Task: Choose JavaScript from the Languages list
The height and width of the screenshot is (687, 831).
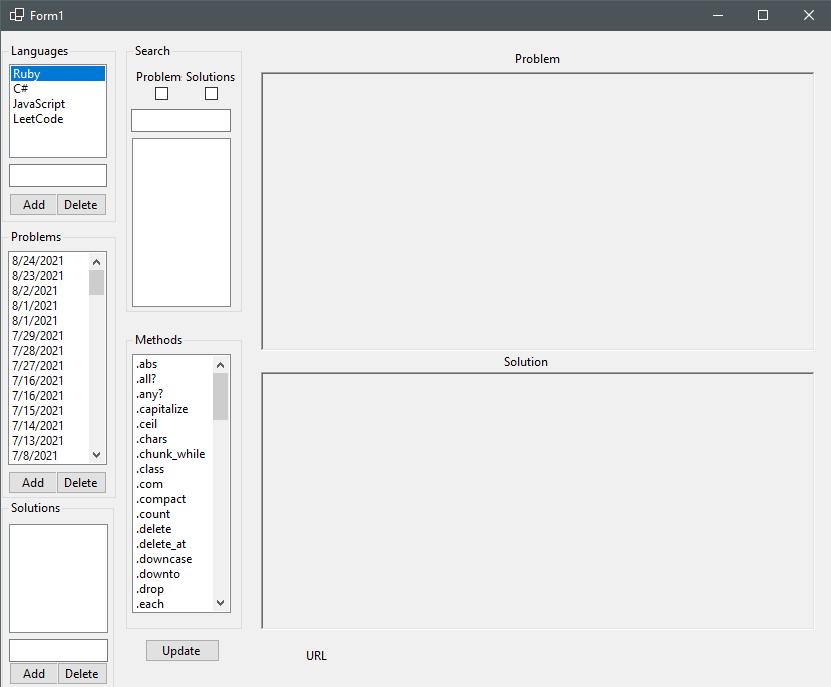Action: [x=39, y=104]
